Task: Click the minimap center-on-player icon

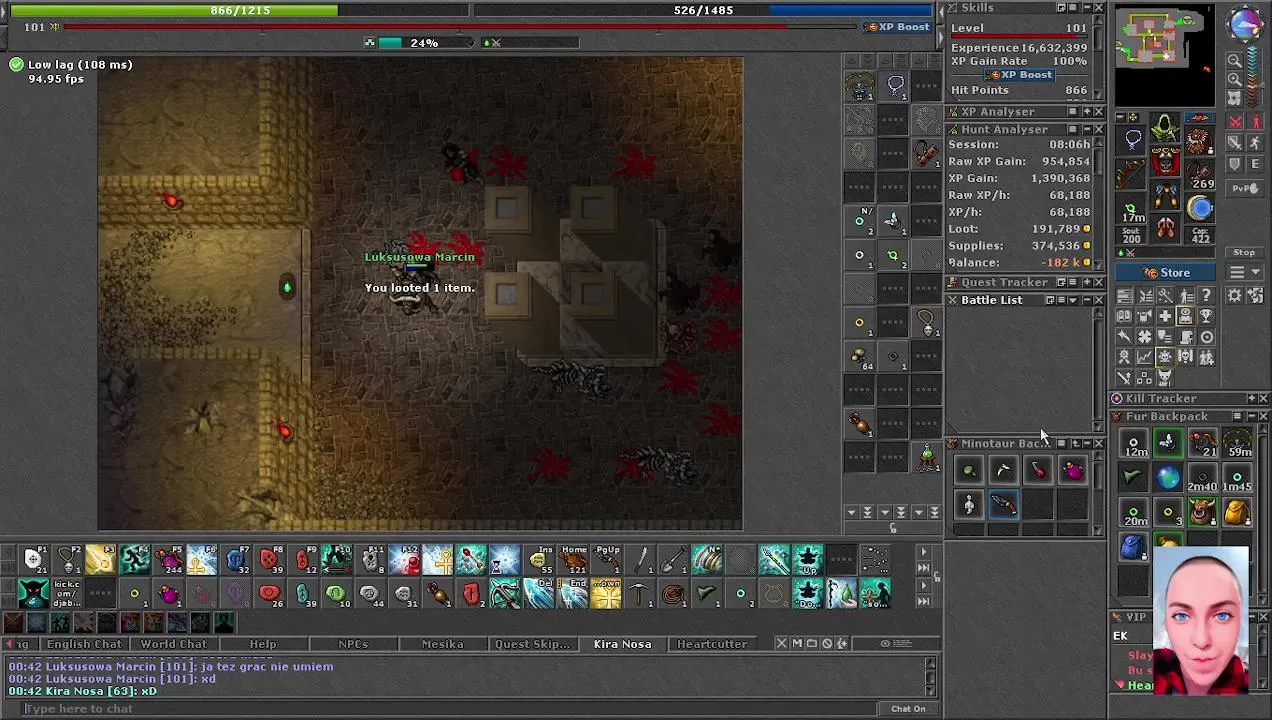Action: pyautogui.click(x=1234, y=98)
